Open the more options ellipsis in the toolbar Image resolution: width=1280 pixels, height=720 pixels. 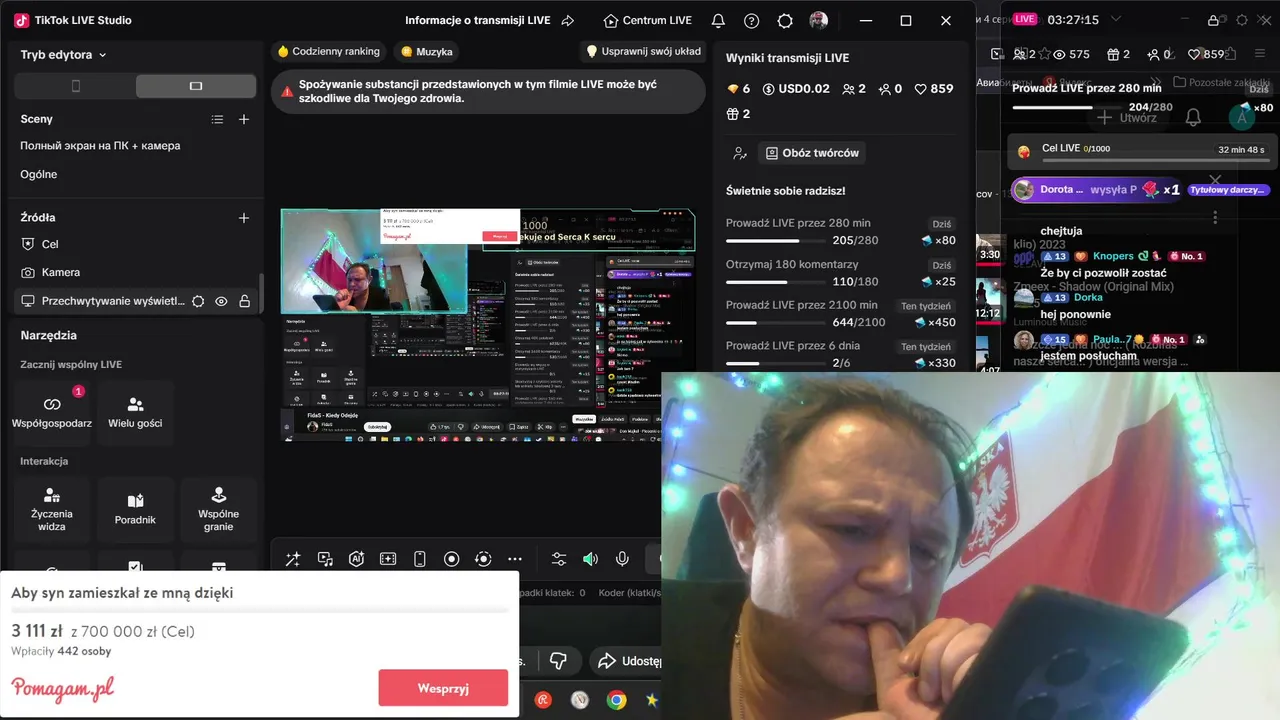515,559
